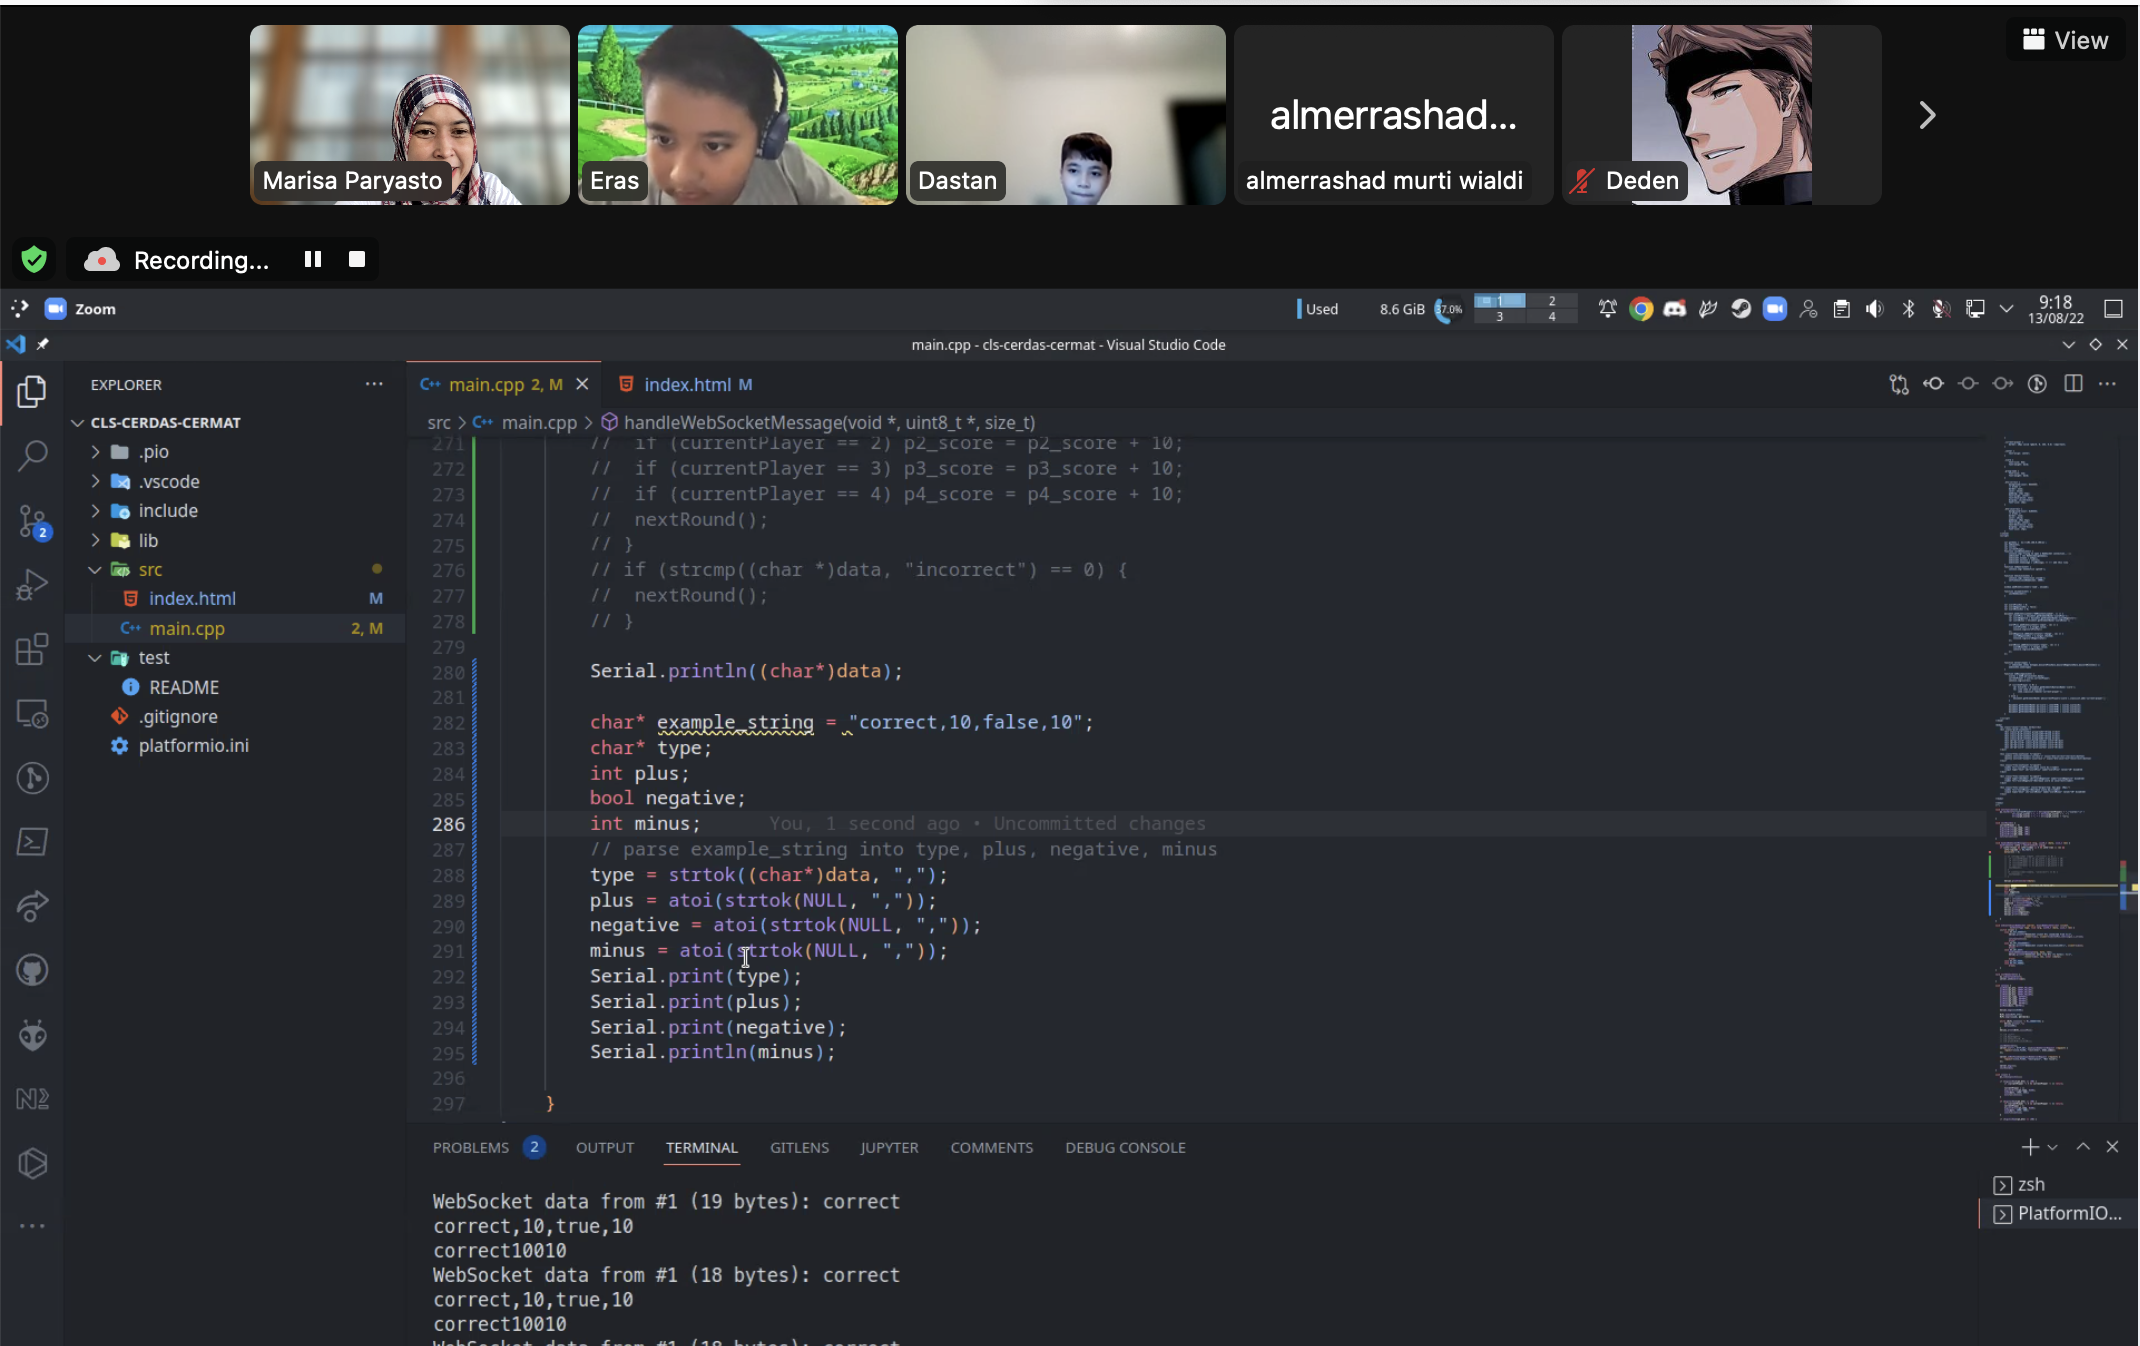The image size is (2140, 1346).
Task: Click the View button in Zoom
Action: point(2065,40)
